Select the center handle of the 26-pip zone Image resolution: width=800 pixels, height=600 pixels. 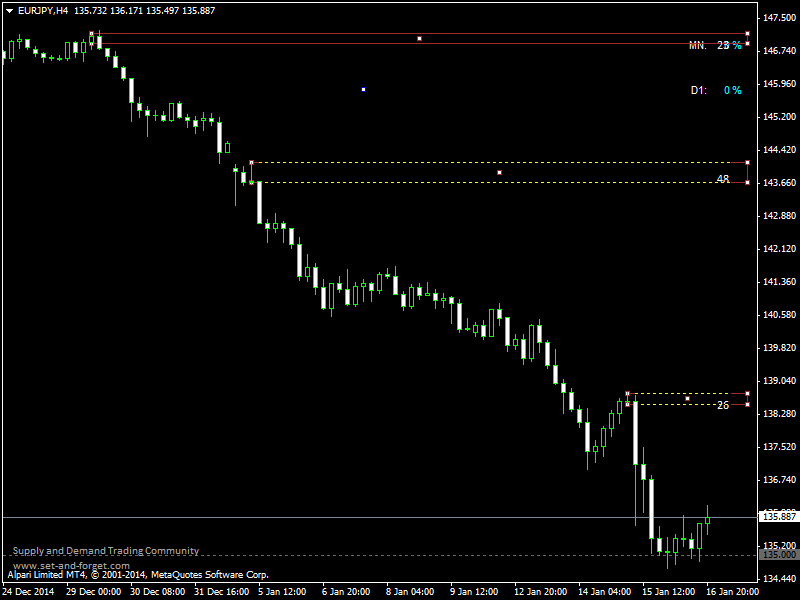click(687, 398)
